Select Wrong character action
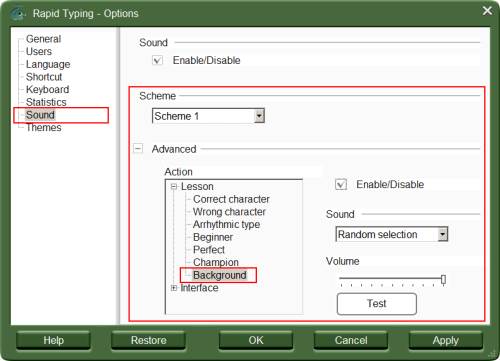This screenshot has width=500, height=361. (229, 212)
